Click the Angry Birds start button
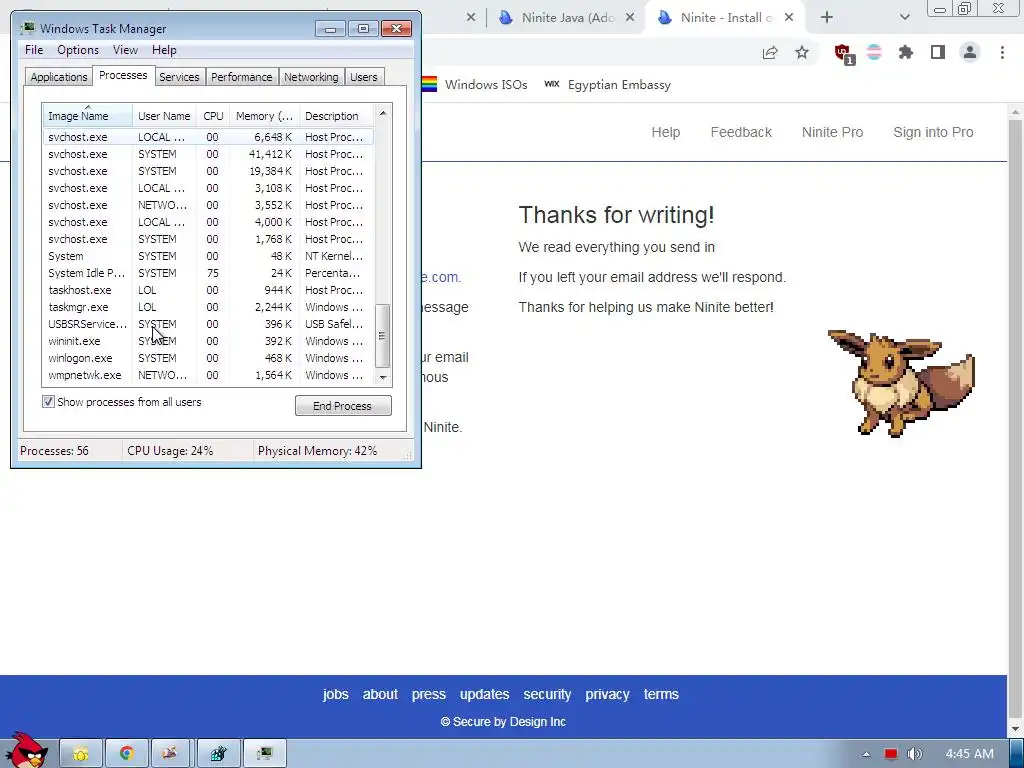 point(26,750)
